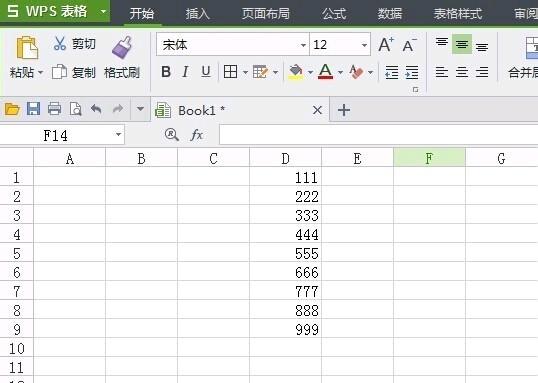The image size is (538, 383).
Task: Open the Name Box dropdown
Action: click(x=118, y=135)
